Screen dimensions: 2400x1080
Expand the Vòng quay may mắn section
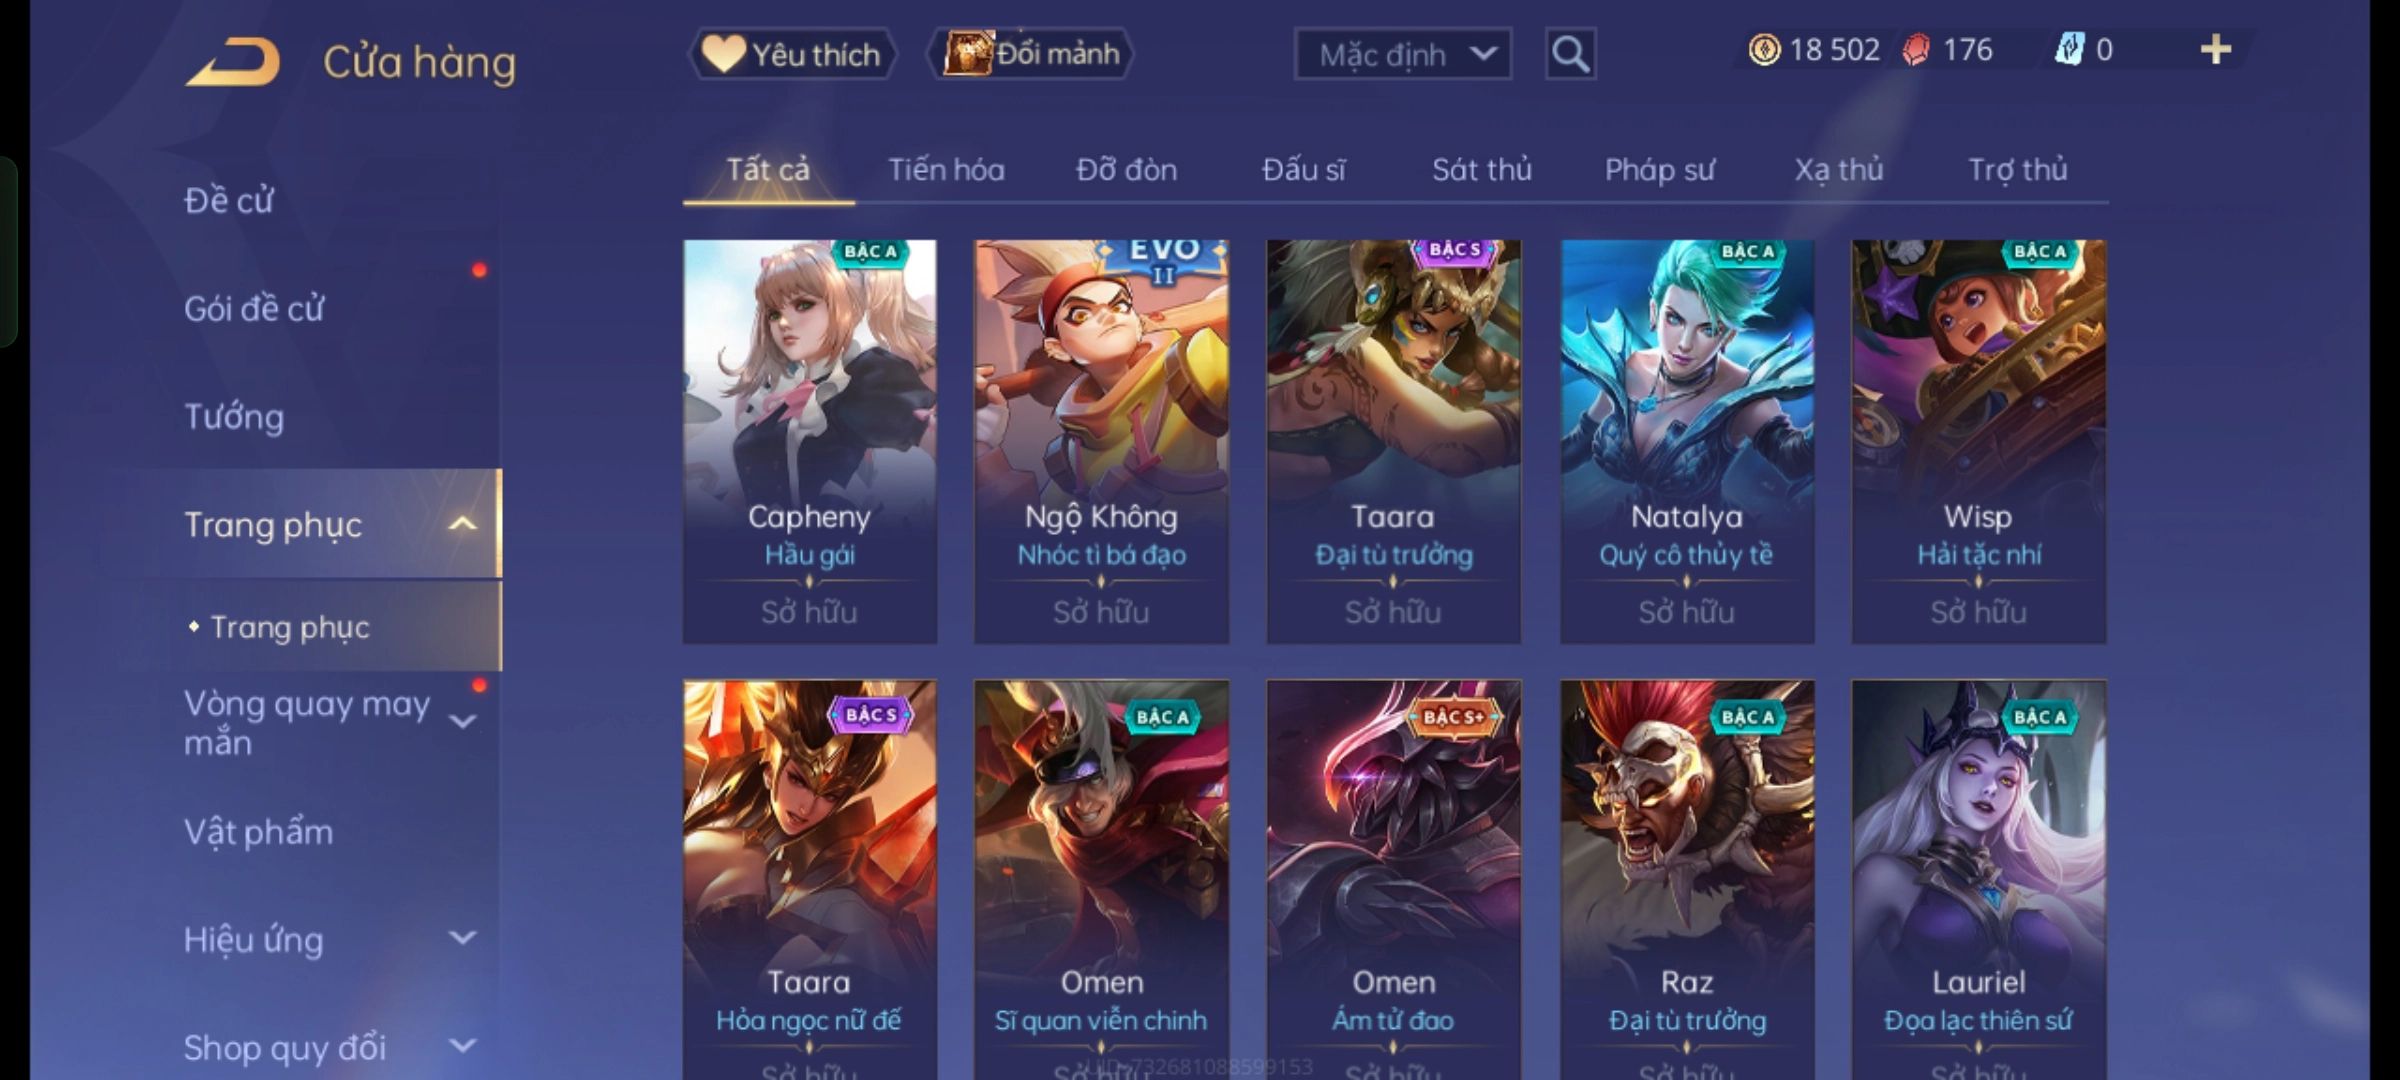point(462,721)
